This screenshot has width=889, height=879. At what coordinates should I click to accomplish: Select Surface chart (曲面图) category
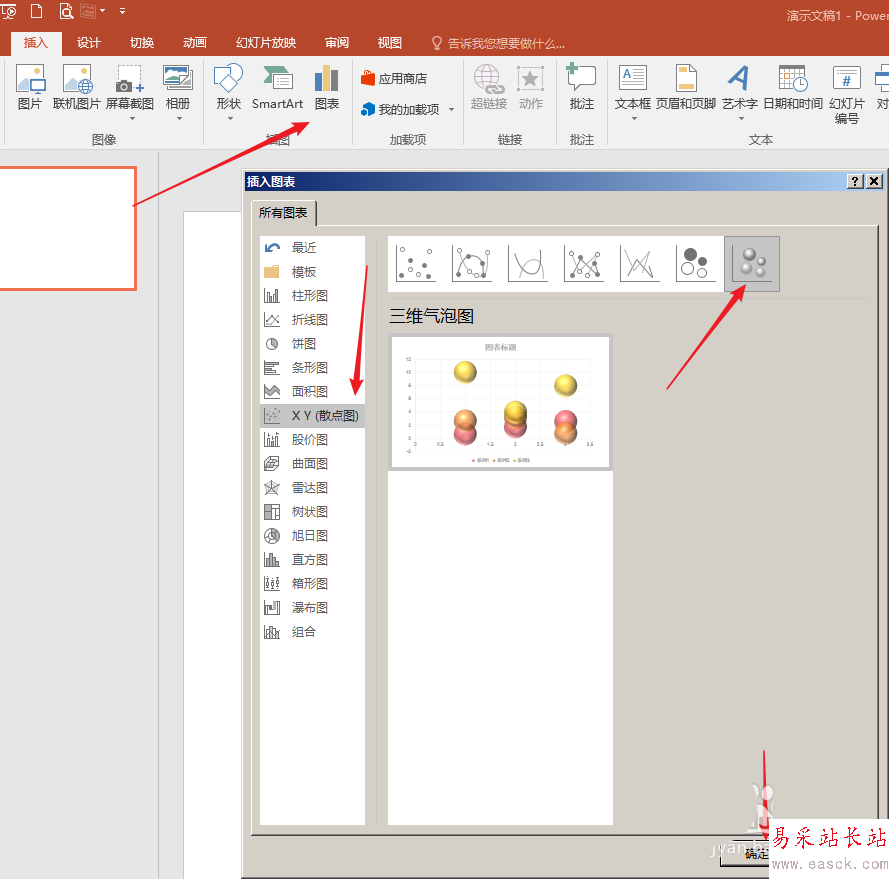click(312, 463)
